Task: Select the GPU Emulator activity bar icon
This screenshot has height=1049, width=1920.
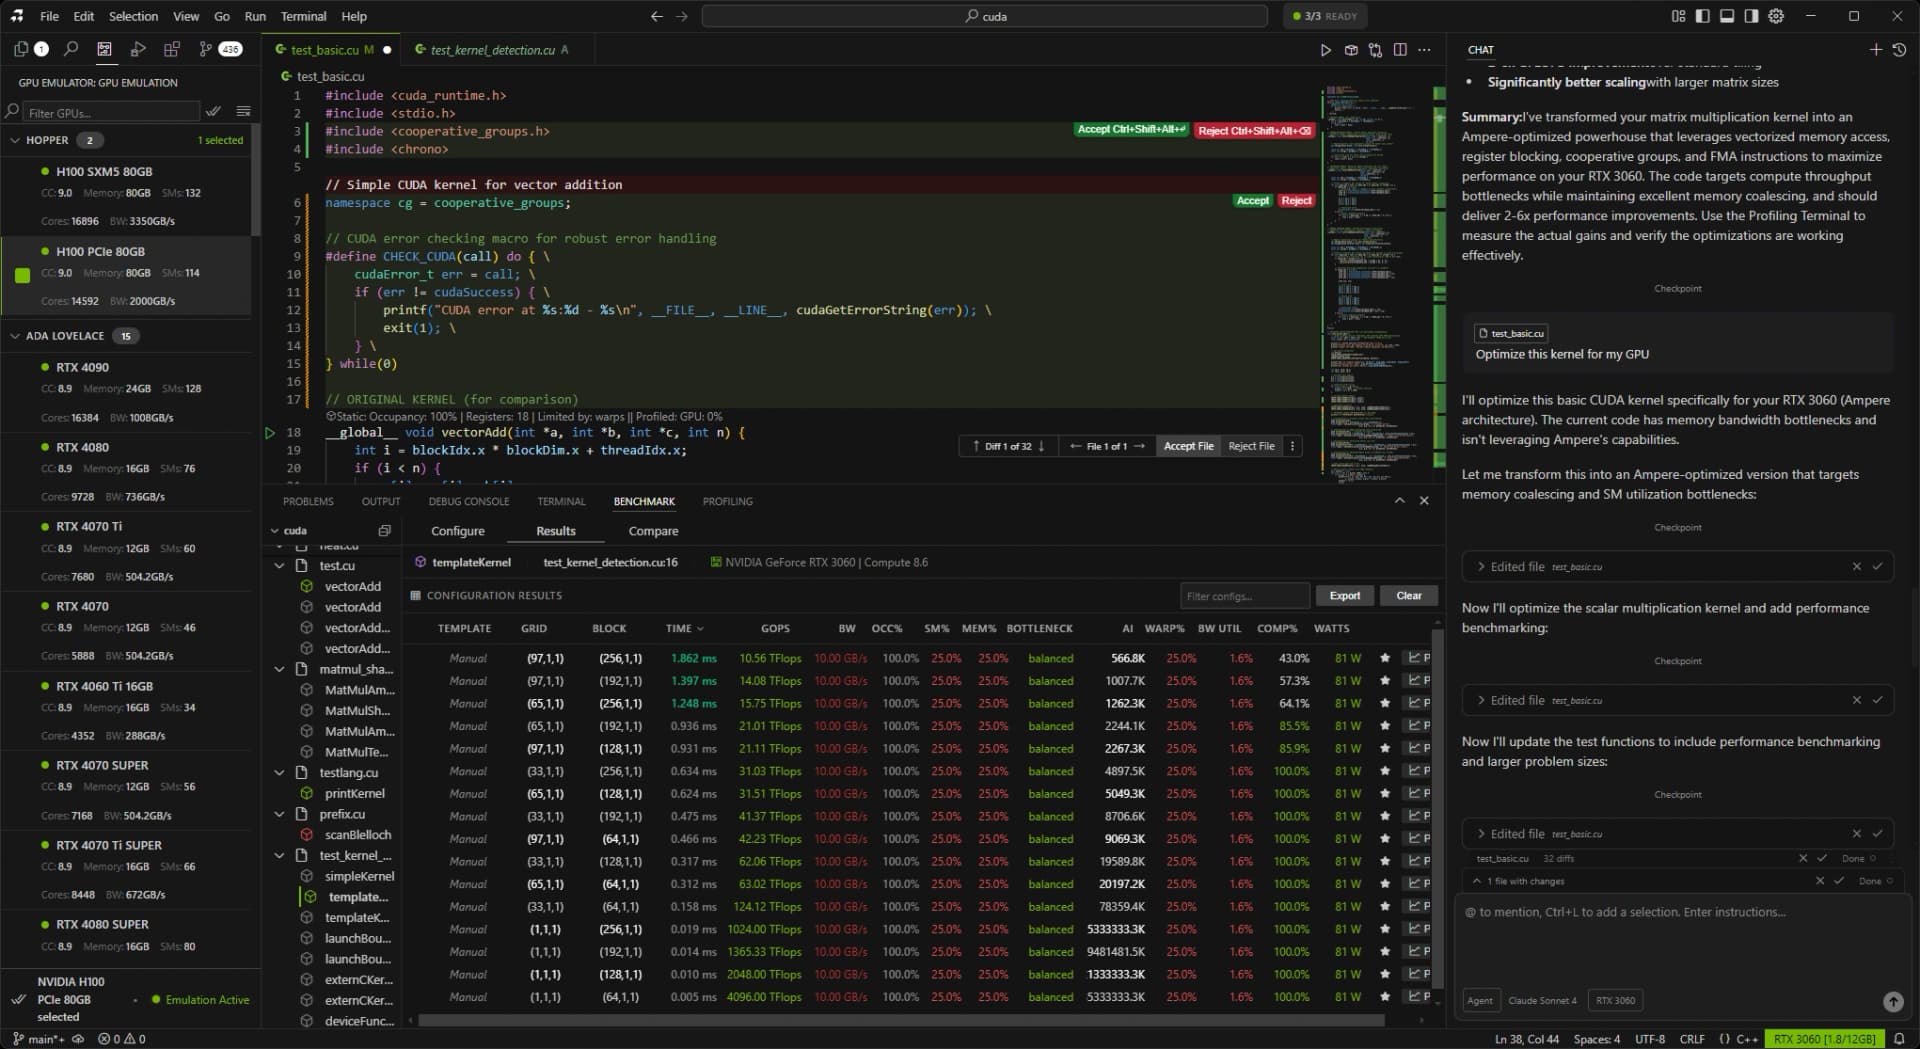Action: pos(104,48)
